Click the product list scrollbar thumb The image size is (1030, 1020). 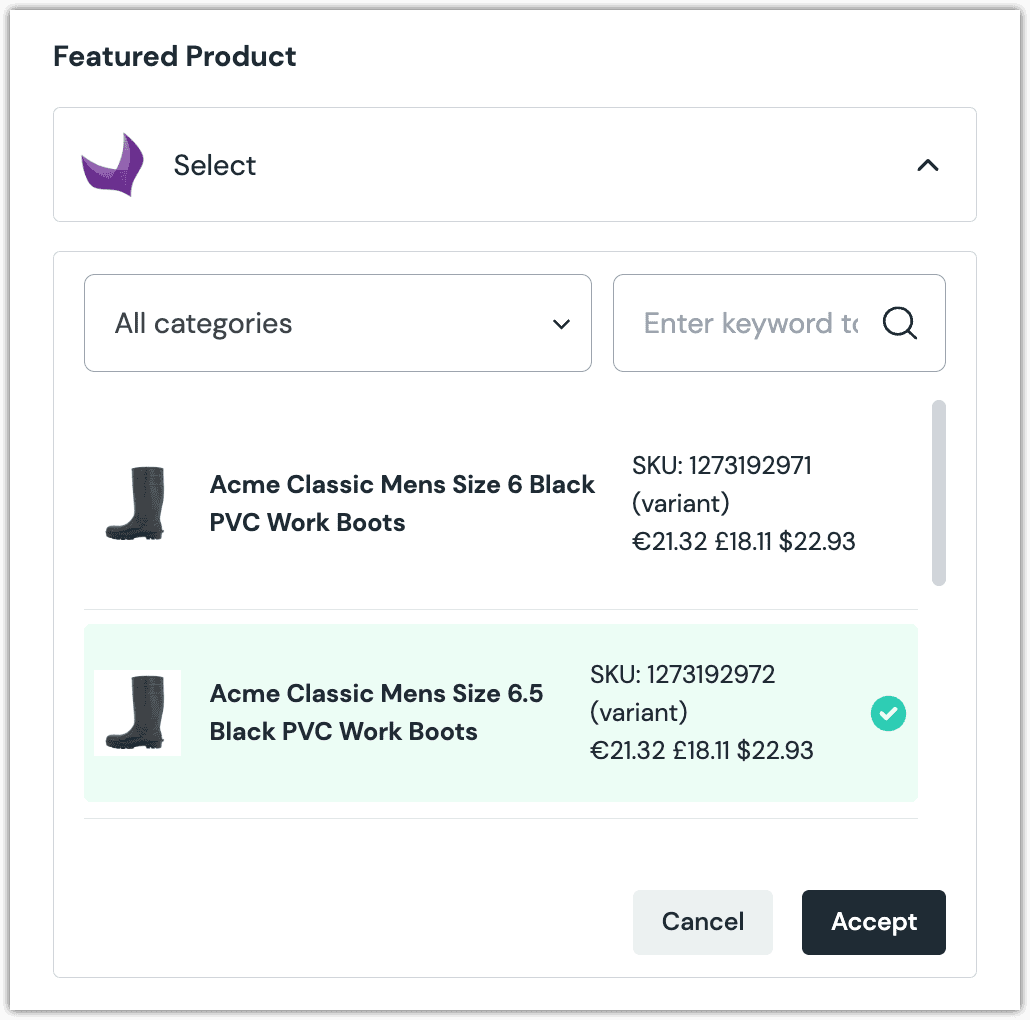coord(939,493)
